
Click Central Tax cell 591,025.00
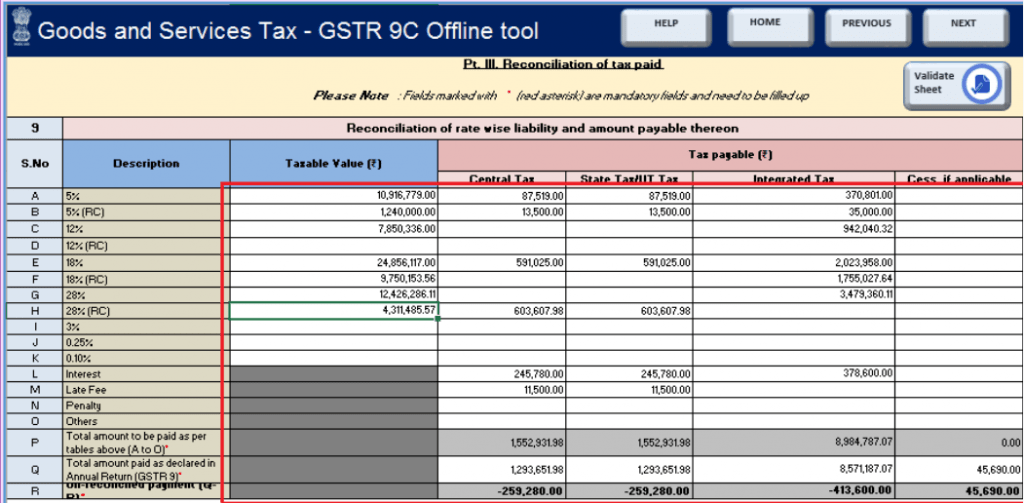coord(502,262)
